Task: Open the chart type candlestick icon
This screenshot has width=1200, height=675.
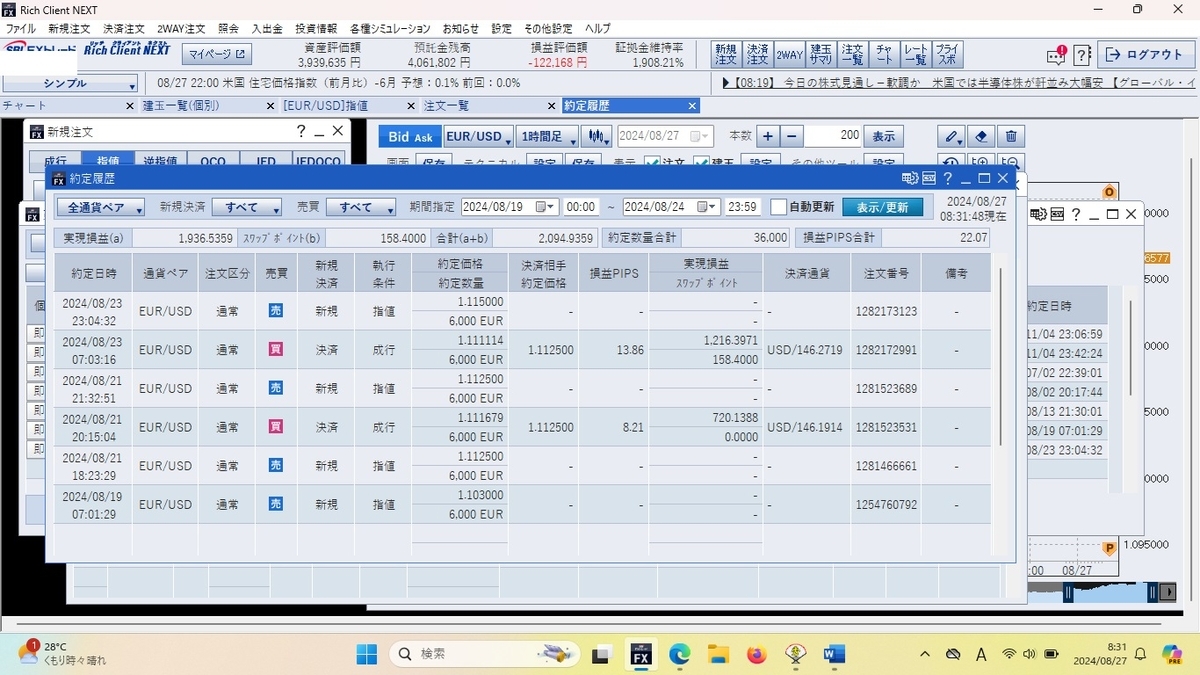Action: click(x=597, y=136)
